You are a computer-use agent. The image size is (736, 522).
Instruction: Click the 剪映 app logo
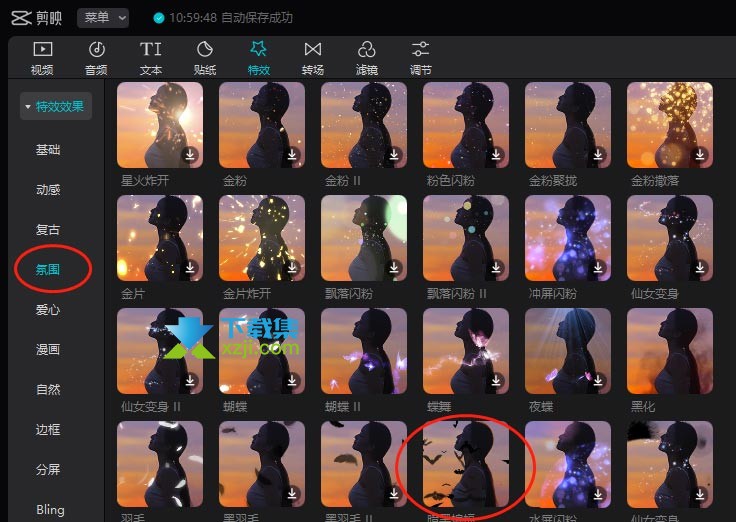36,18
